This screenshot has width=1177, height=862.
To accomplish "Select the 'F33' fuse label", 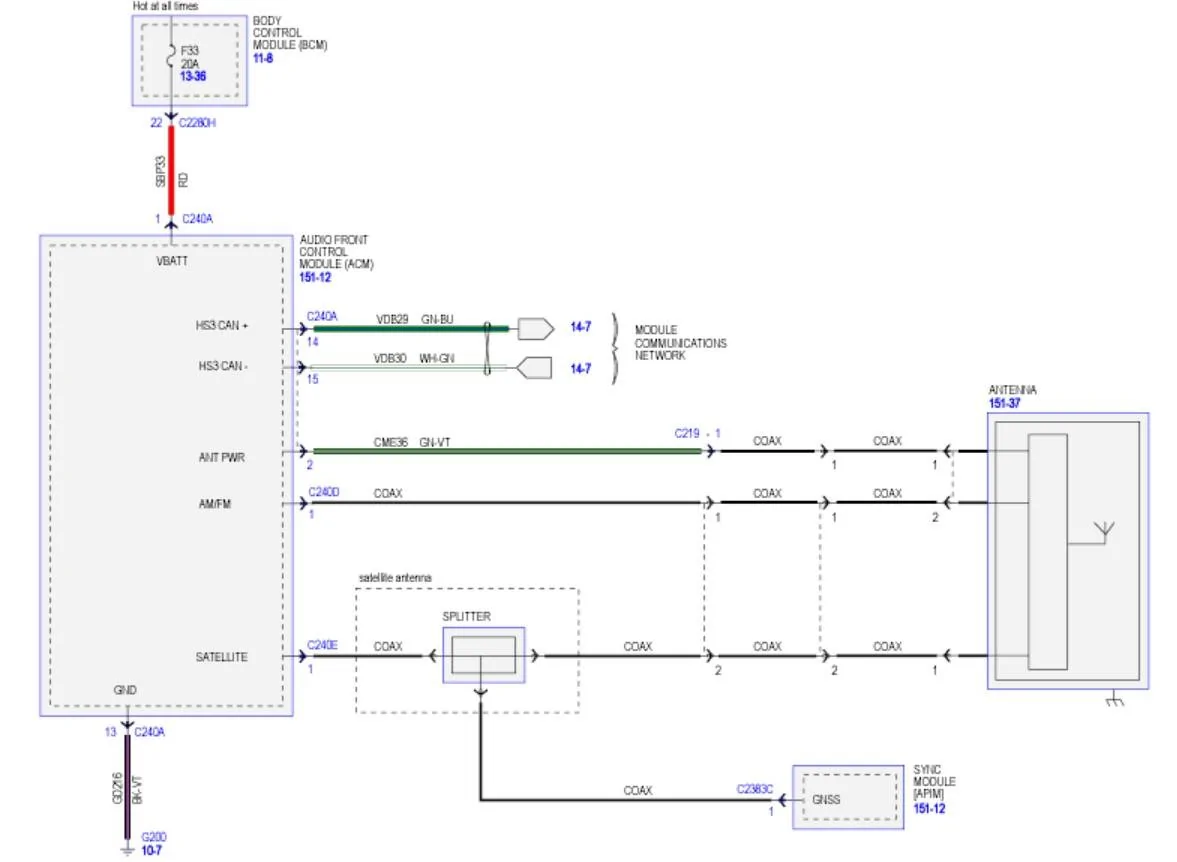I will (x=190, y=50).
